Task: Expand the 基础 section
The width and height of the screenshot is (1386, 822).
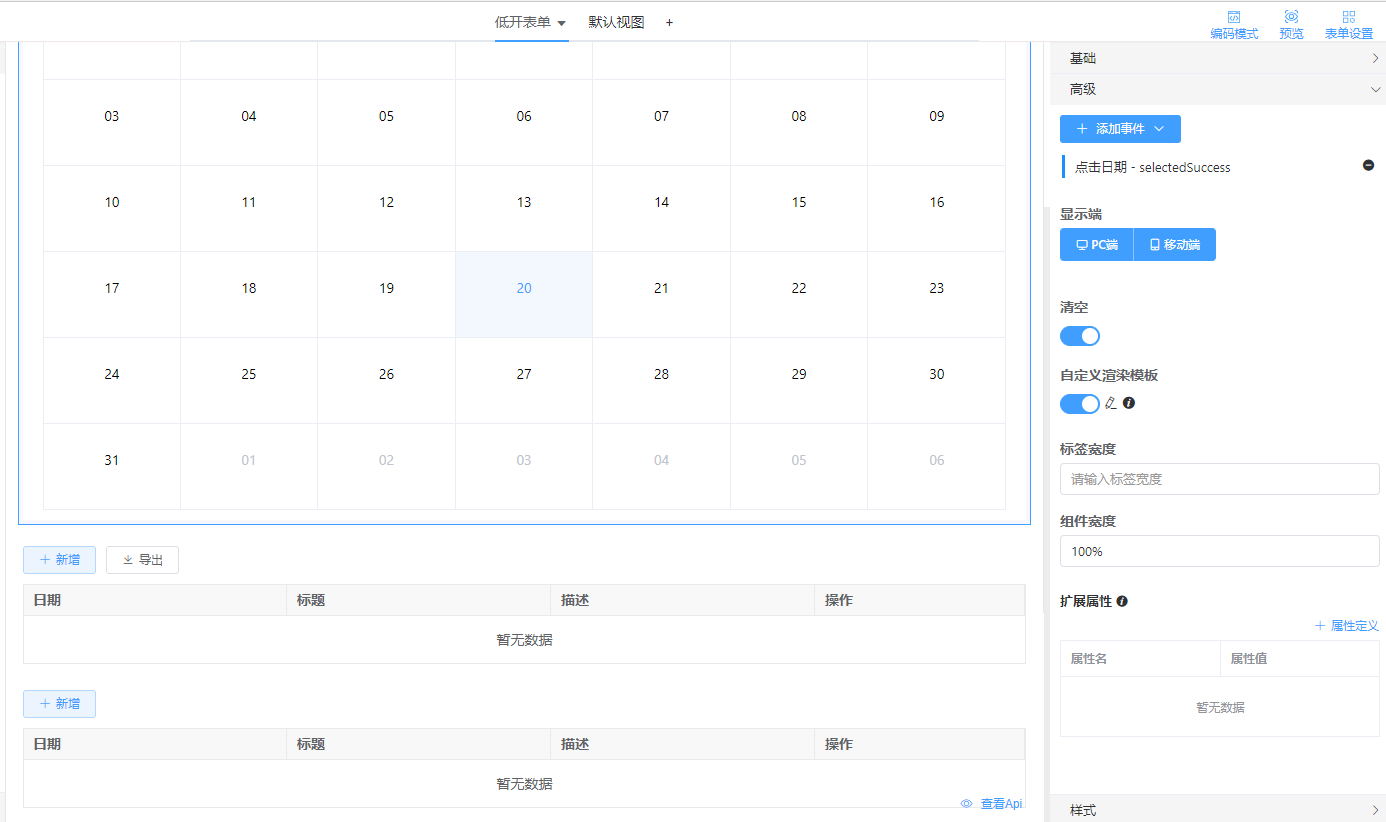Action: 1218,58
